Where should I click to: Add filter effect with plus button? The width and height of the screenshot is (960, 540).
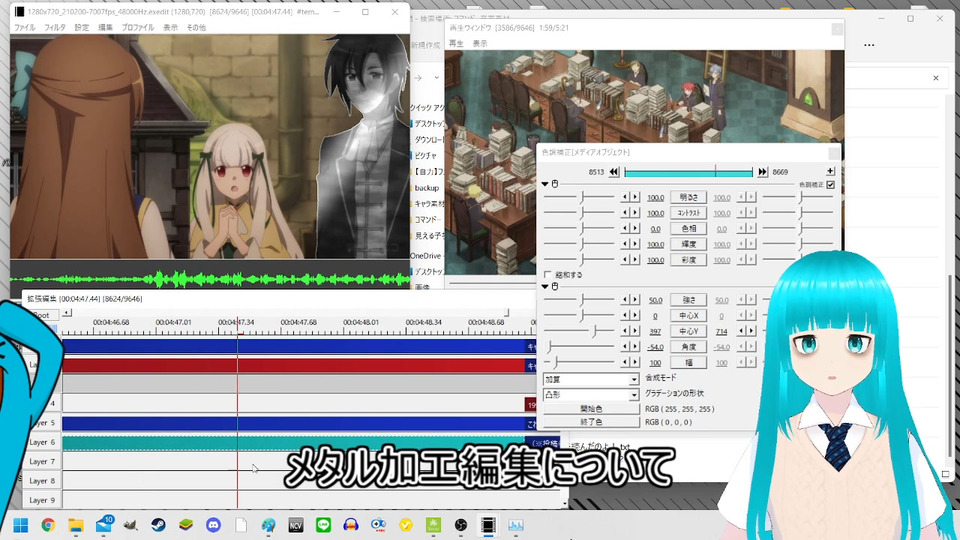click(830, 171)
